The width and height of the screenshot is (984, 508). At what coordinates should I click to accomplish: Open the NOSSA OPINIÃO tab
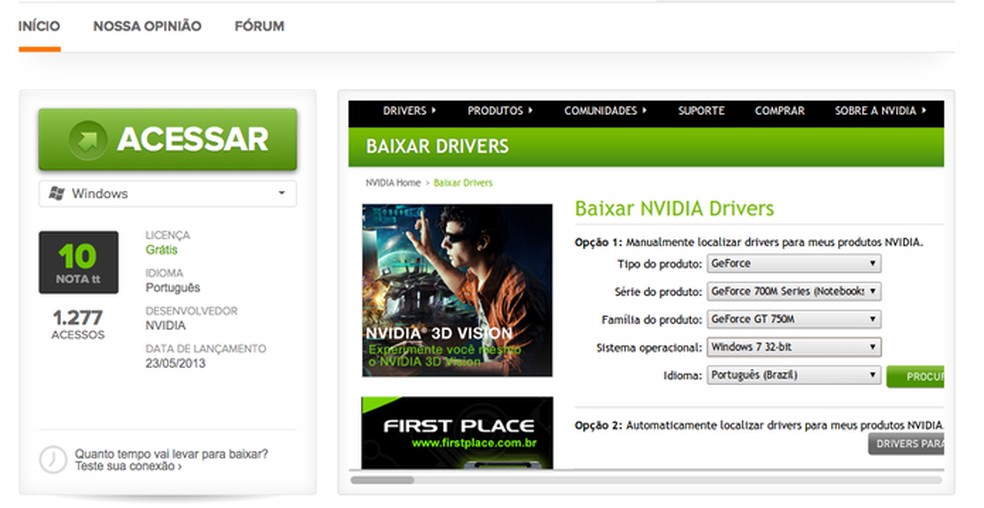tap(147, 26)
